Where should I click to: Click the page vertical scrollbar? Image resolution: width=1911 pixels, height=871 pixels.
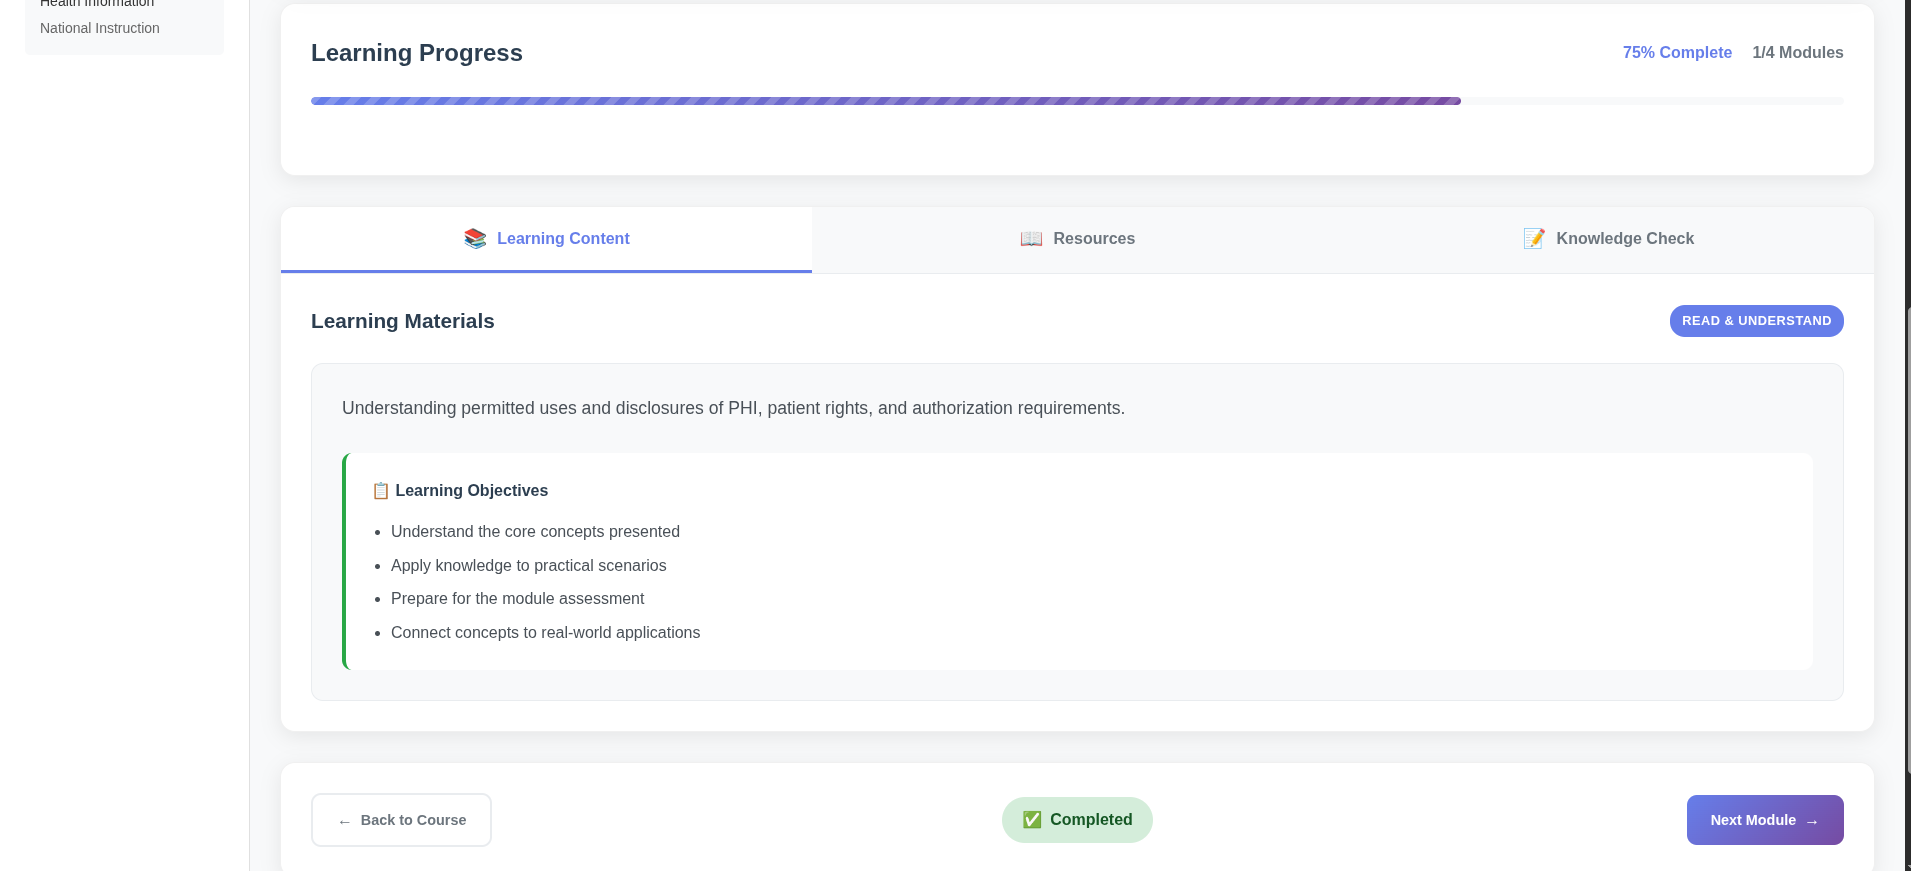point(1908,540)
